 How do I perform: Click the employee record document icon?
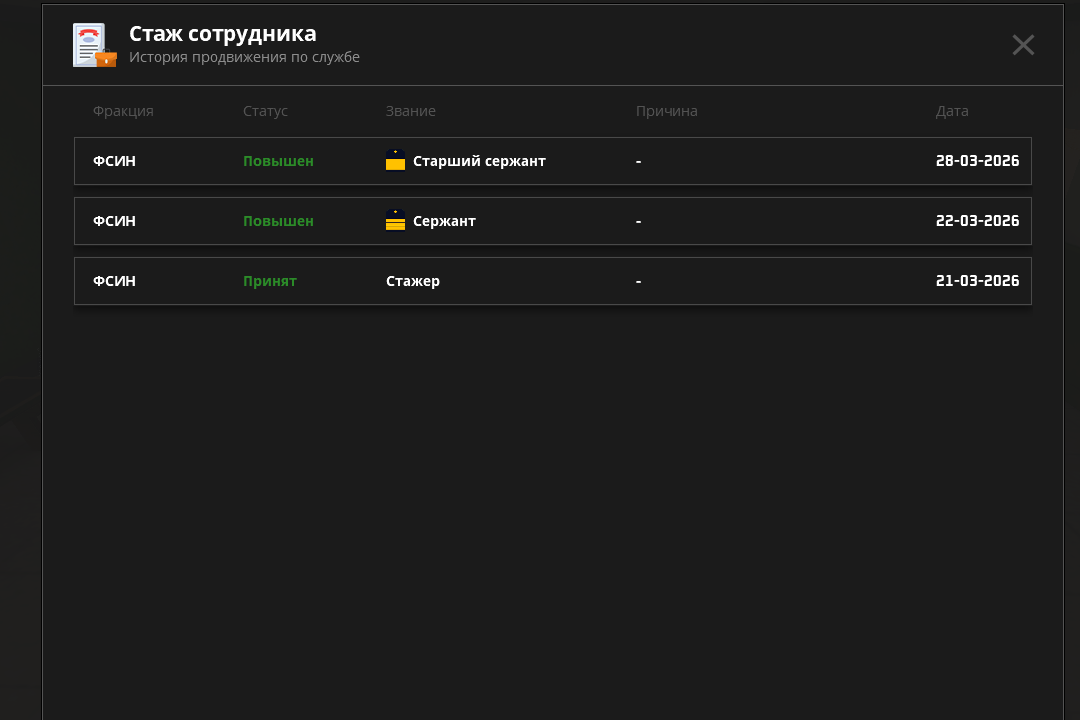pos(94,45)
